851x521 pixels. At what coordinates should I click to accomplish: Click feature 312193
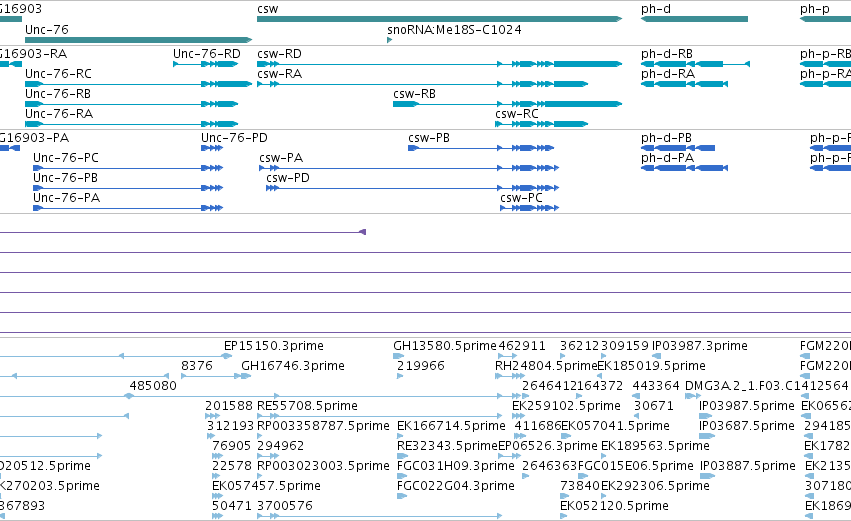pos(230,426)
